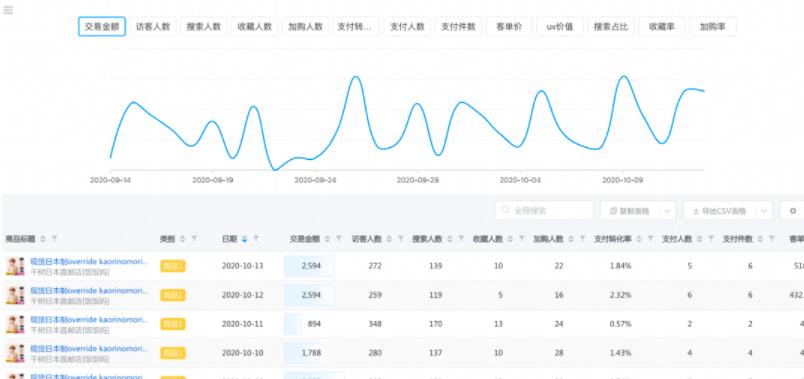The width and height of the screenshot is (804, 379).
Task: Click yellow category tag in 2020-10-11 row
Action: (x=173, y=324)
